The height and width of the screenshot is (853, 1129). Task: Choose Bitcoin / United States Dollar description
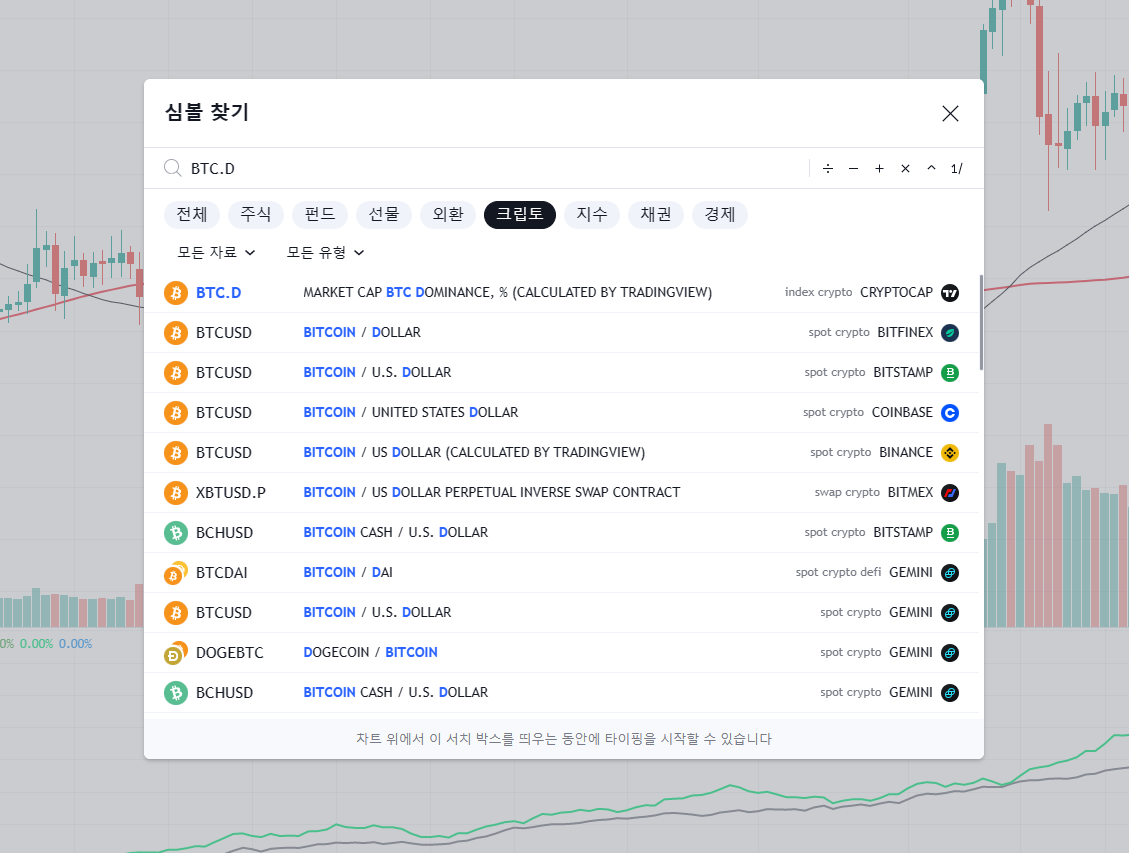click(x=410, y=412)
